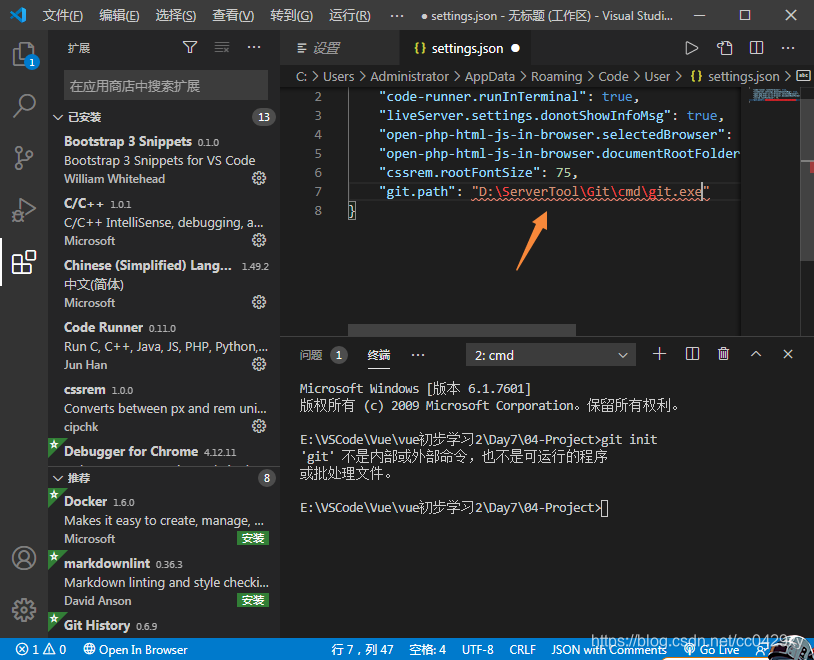Viewport: 814px width, 660px height.
Task: Switch to 问题 problems panel tab
Action: pos(323,355)
